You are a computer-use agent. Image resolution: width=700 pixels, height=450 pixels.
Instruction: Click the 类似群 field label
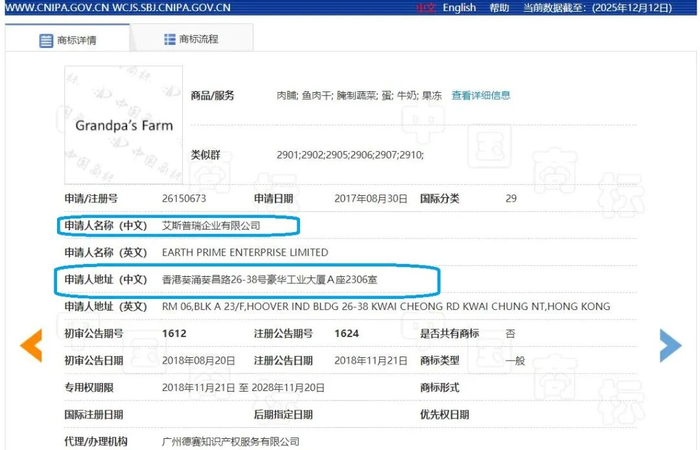(205, 155)
